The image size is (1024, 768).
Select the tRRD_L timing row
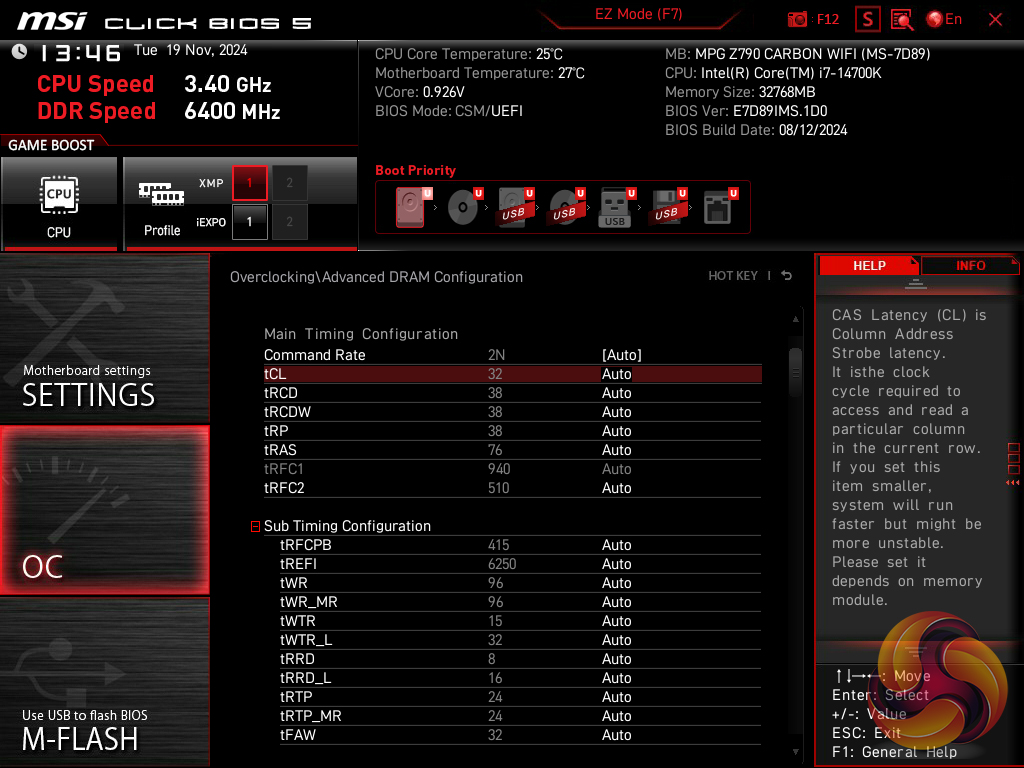tap(520, 678)
